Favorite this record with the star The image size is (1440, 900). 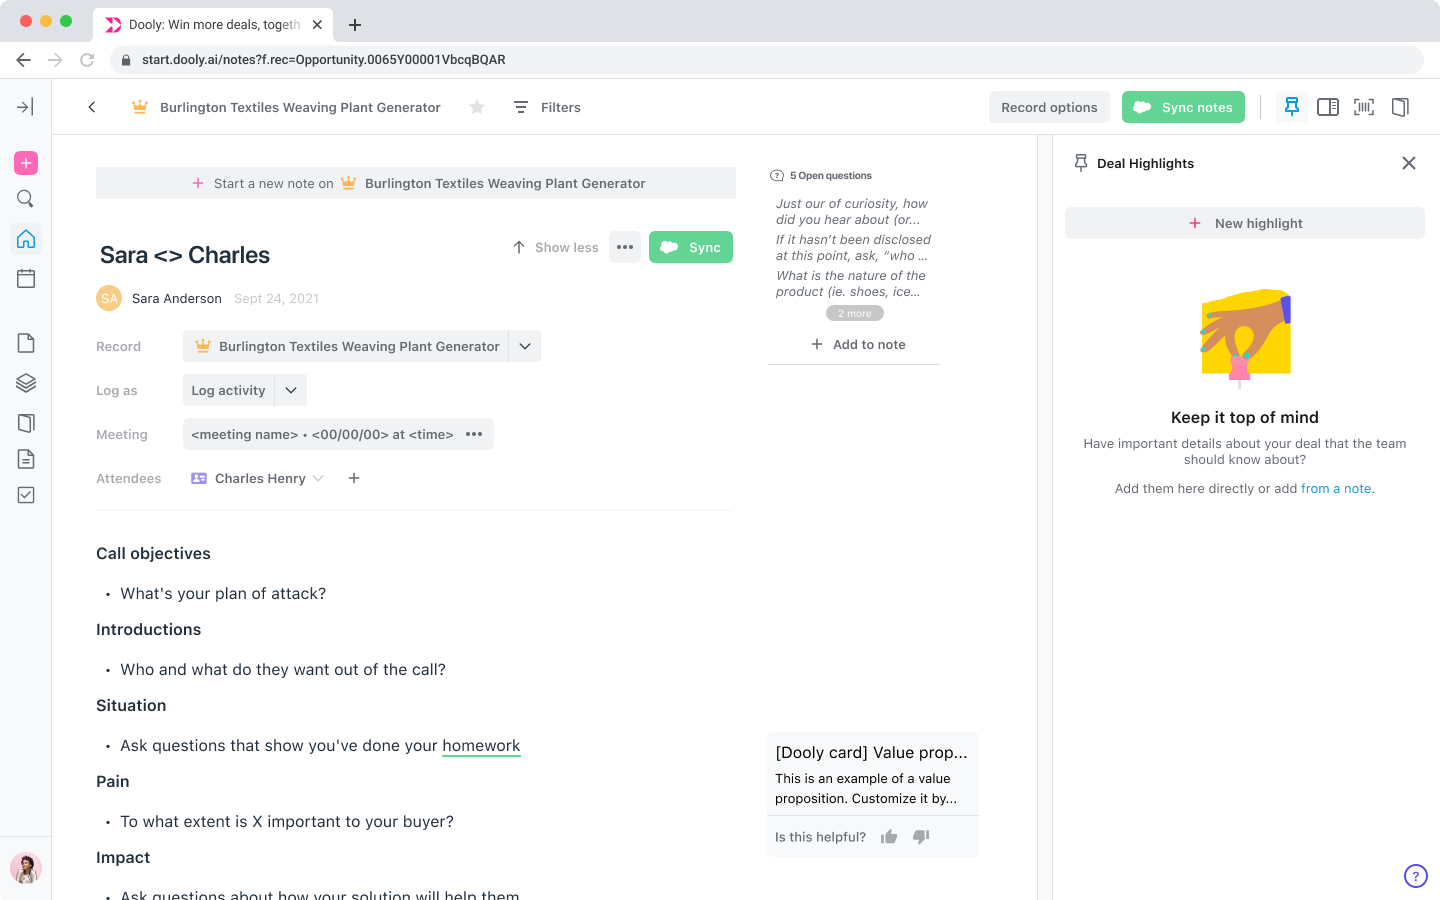[477, 107]
